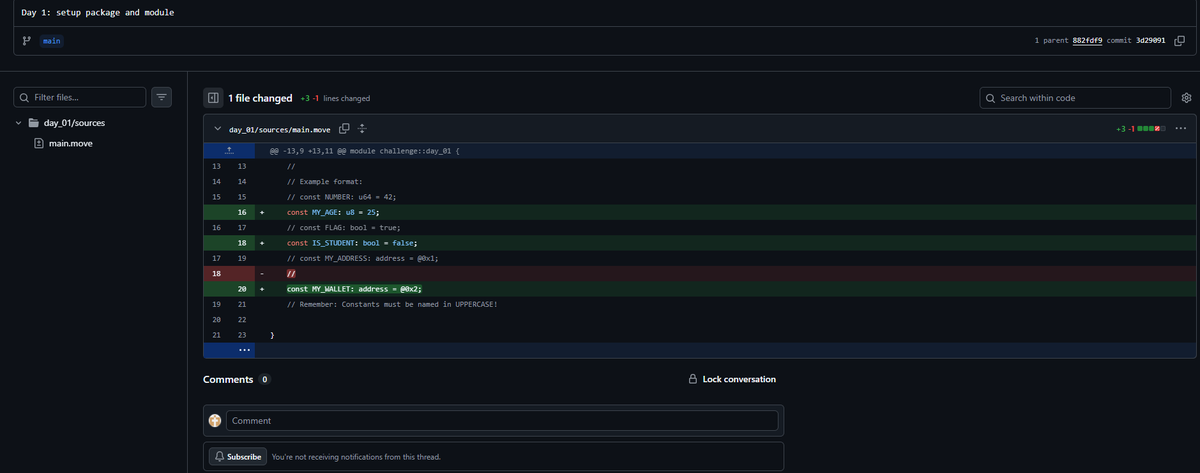This screenshot has width=1200, height=473.
Task: Open the file filter options button
Action: point(163,97)
